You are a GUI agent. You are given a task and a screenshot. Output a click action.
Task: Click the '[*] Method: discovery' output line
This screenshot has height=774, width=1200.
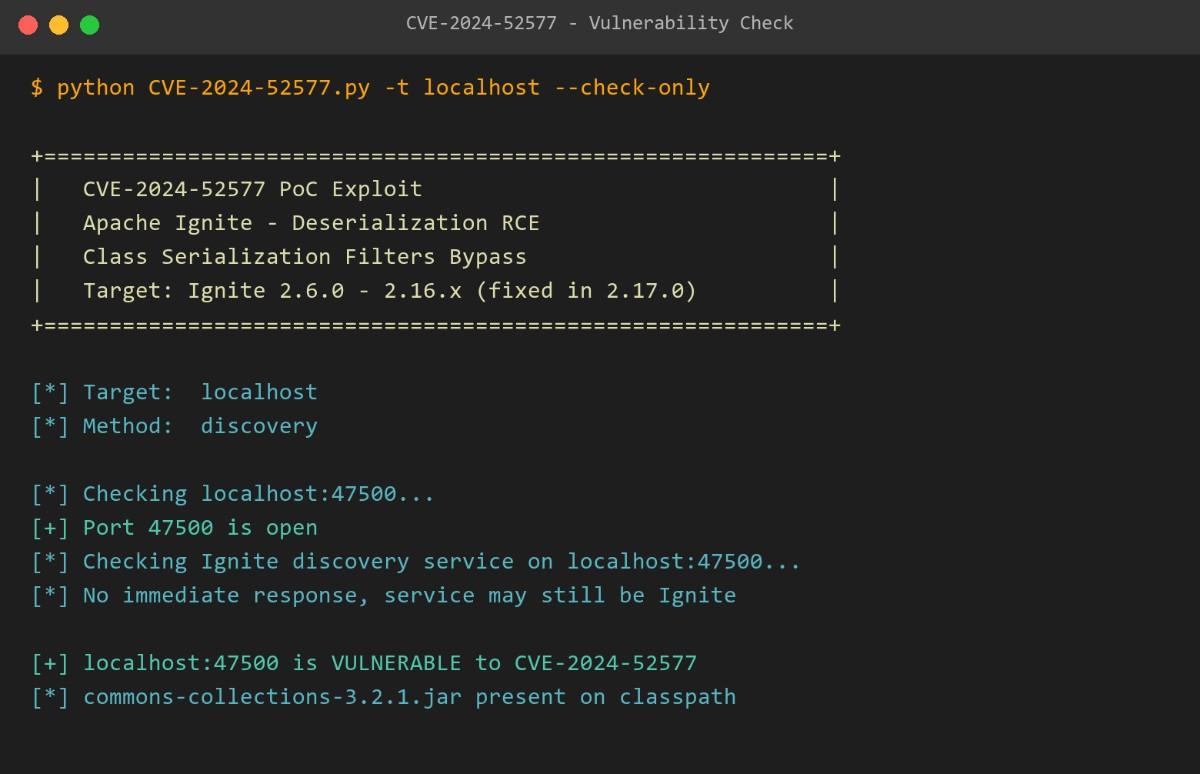click(x=174, y=426)
